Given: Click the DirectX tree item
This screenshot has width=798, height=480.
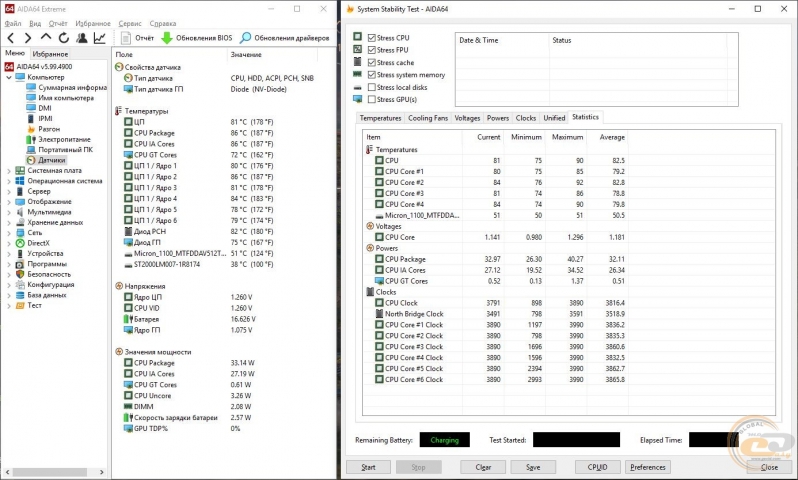Looking at the screenshot, I should click(x=33, y=243).
